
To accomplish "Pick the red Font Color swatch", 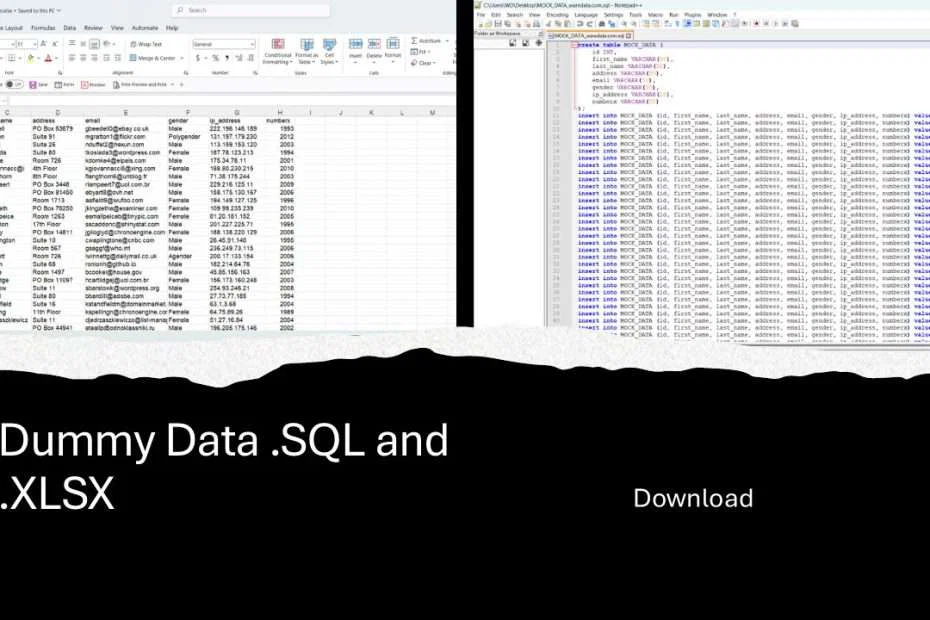I will tap(48, 58).
